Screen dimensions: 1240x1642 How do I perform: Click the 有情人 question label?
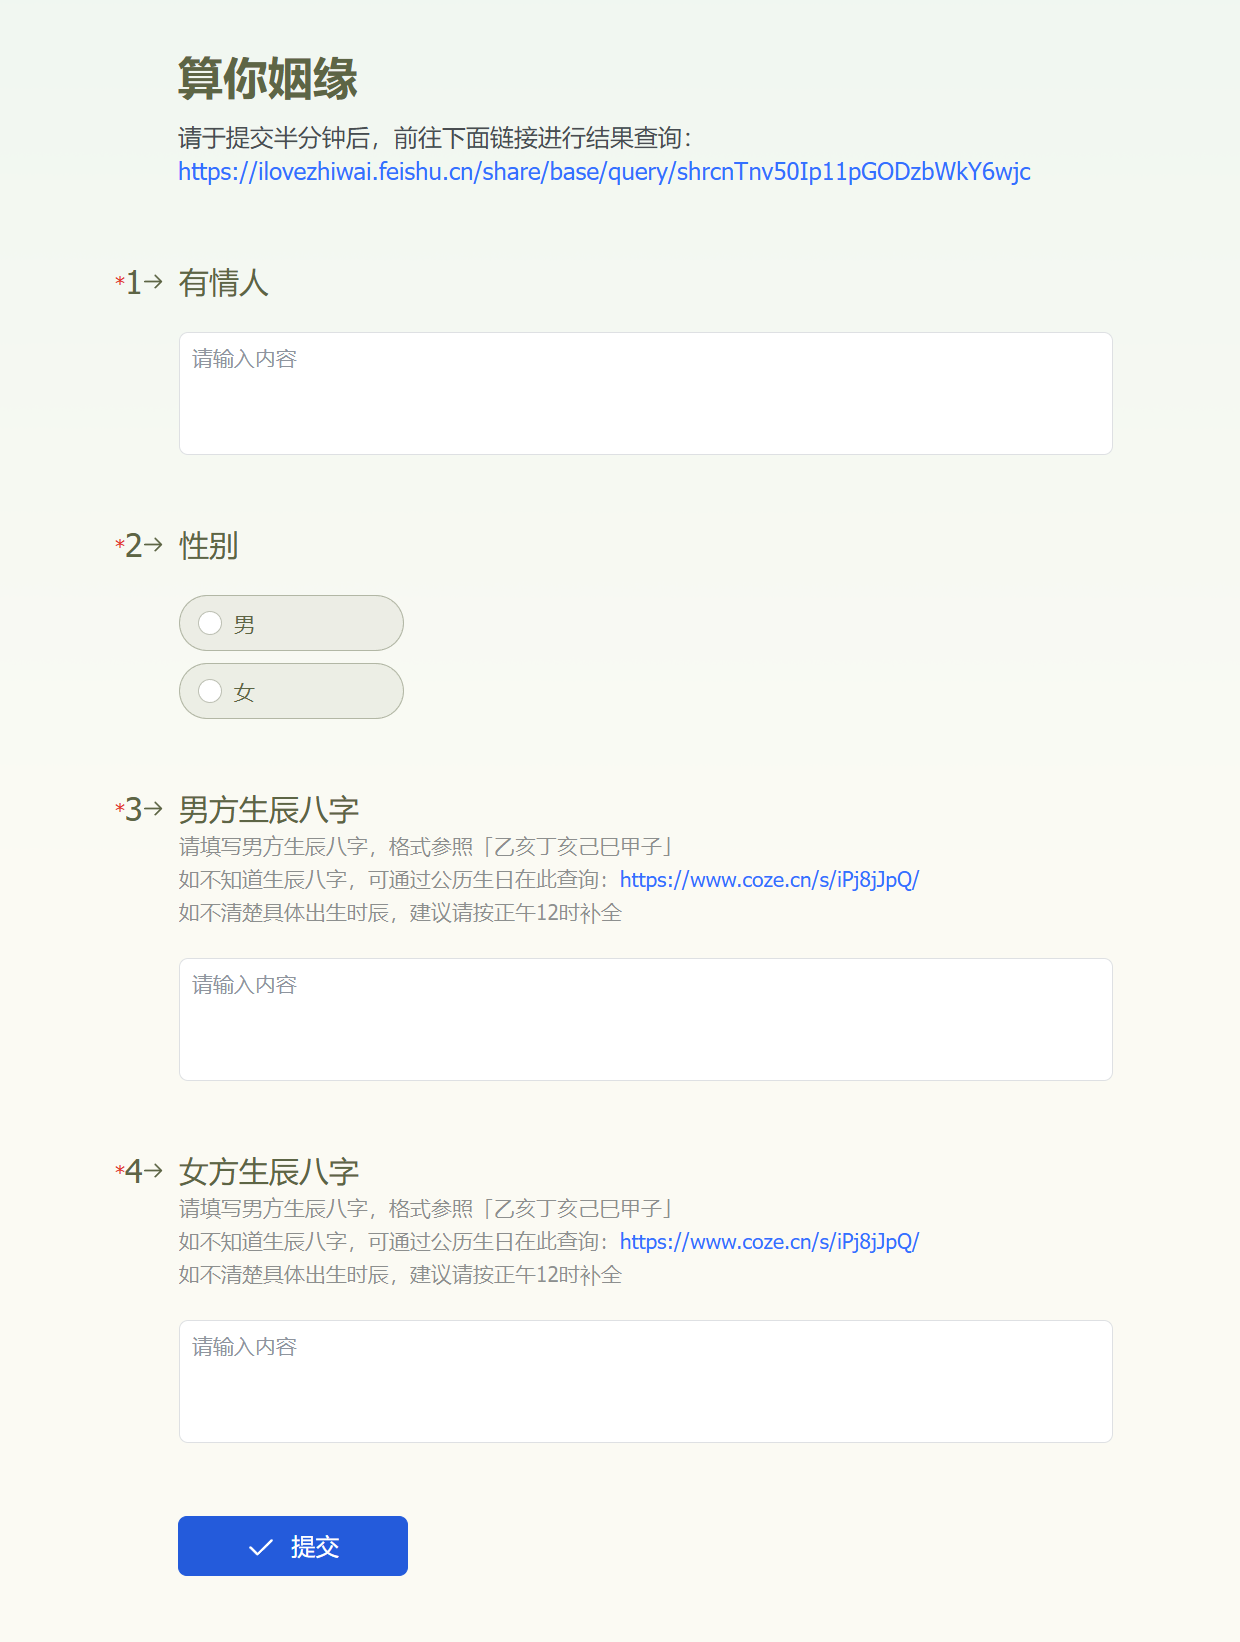coord(224,283)
